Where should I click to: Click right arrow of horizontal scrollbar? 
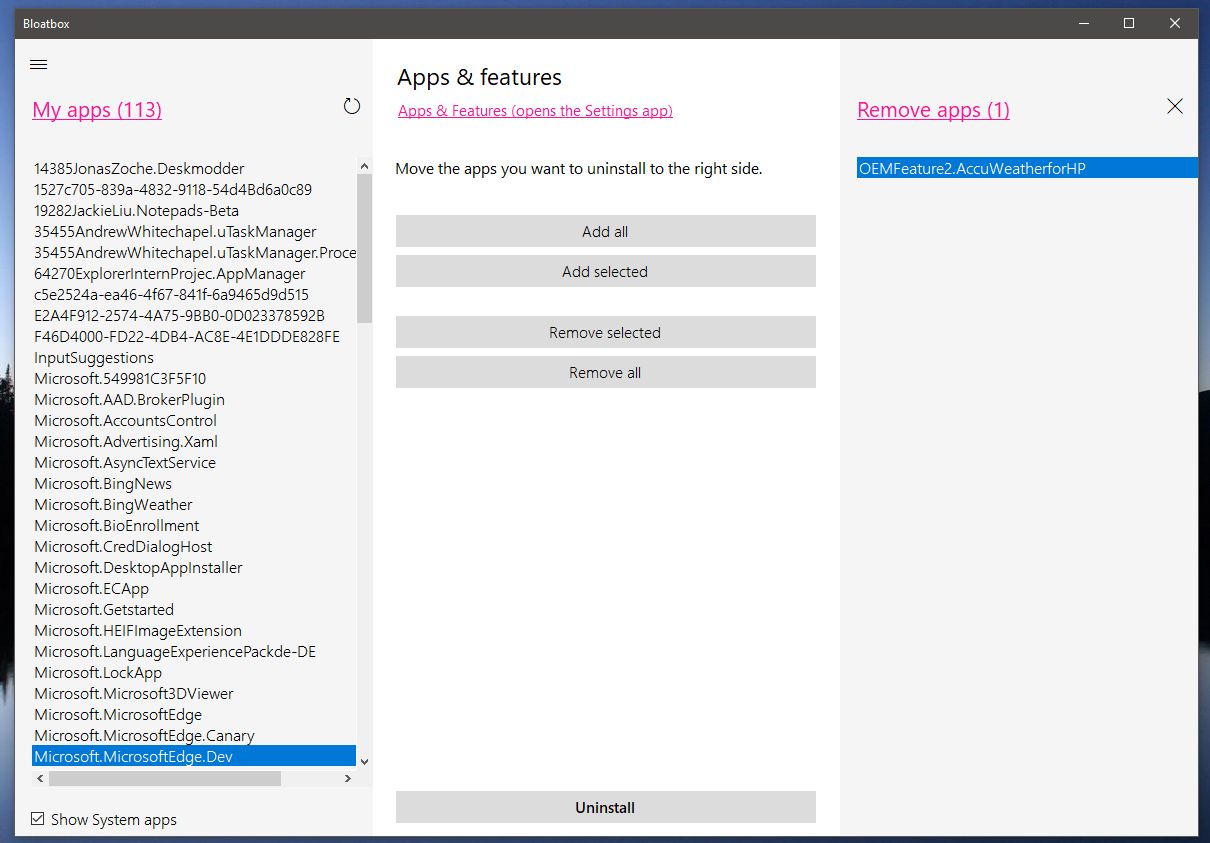(348, 777)
